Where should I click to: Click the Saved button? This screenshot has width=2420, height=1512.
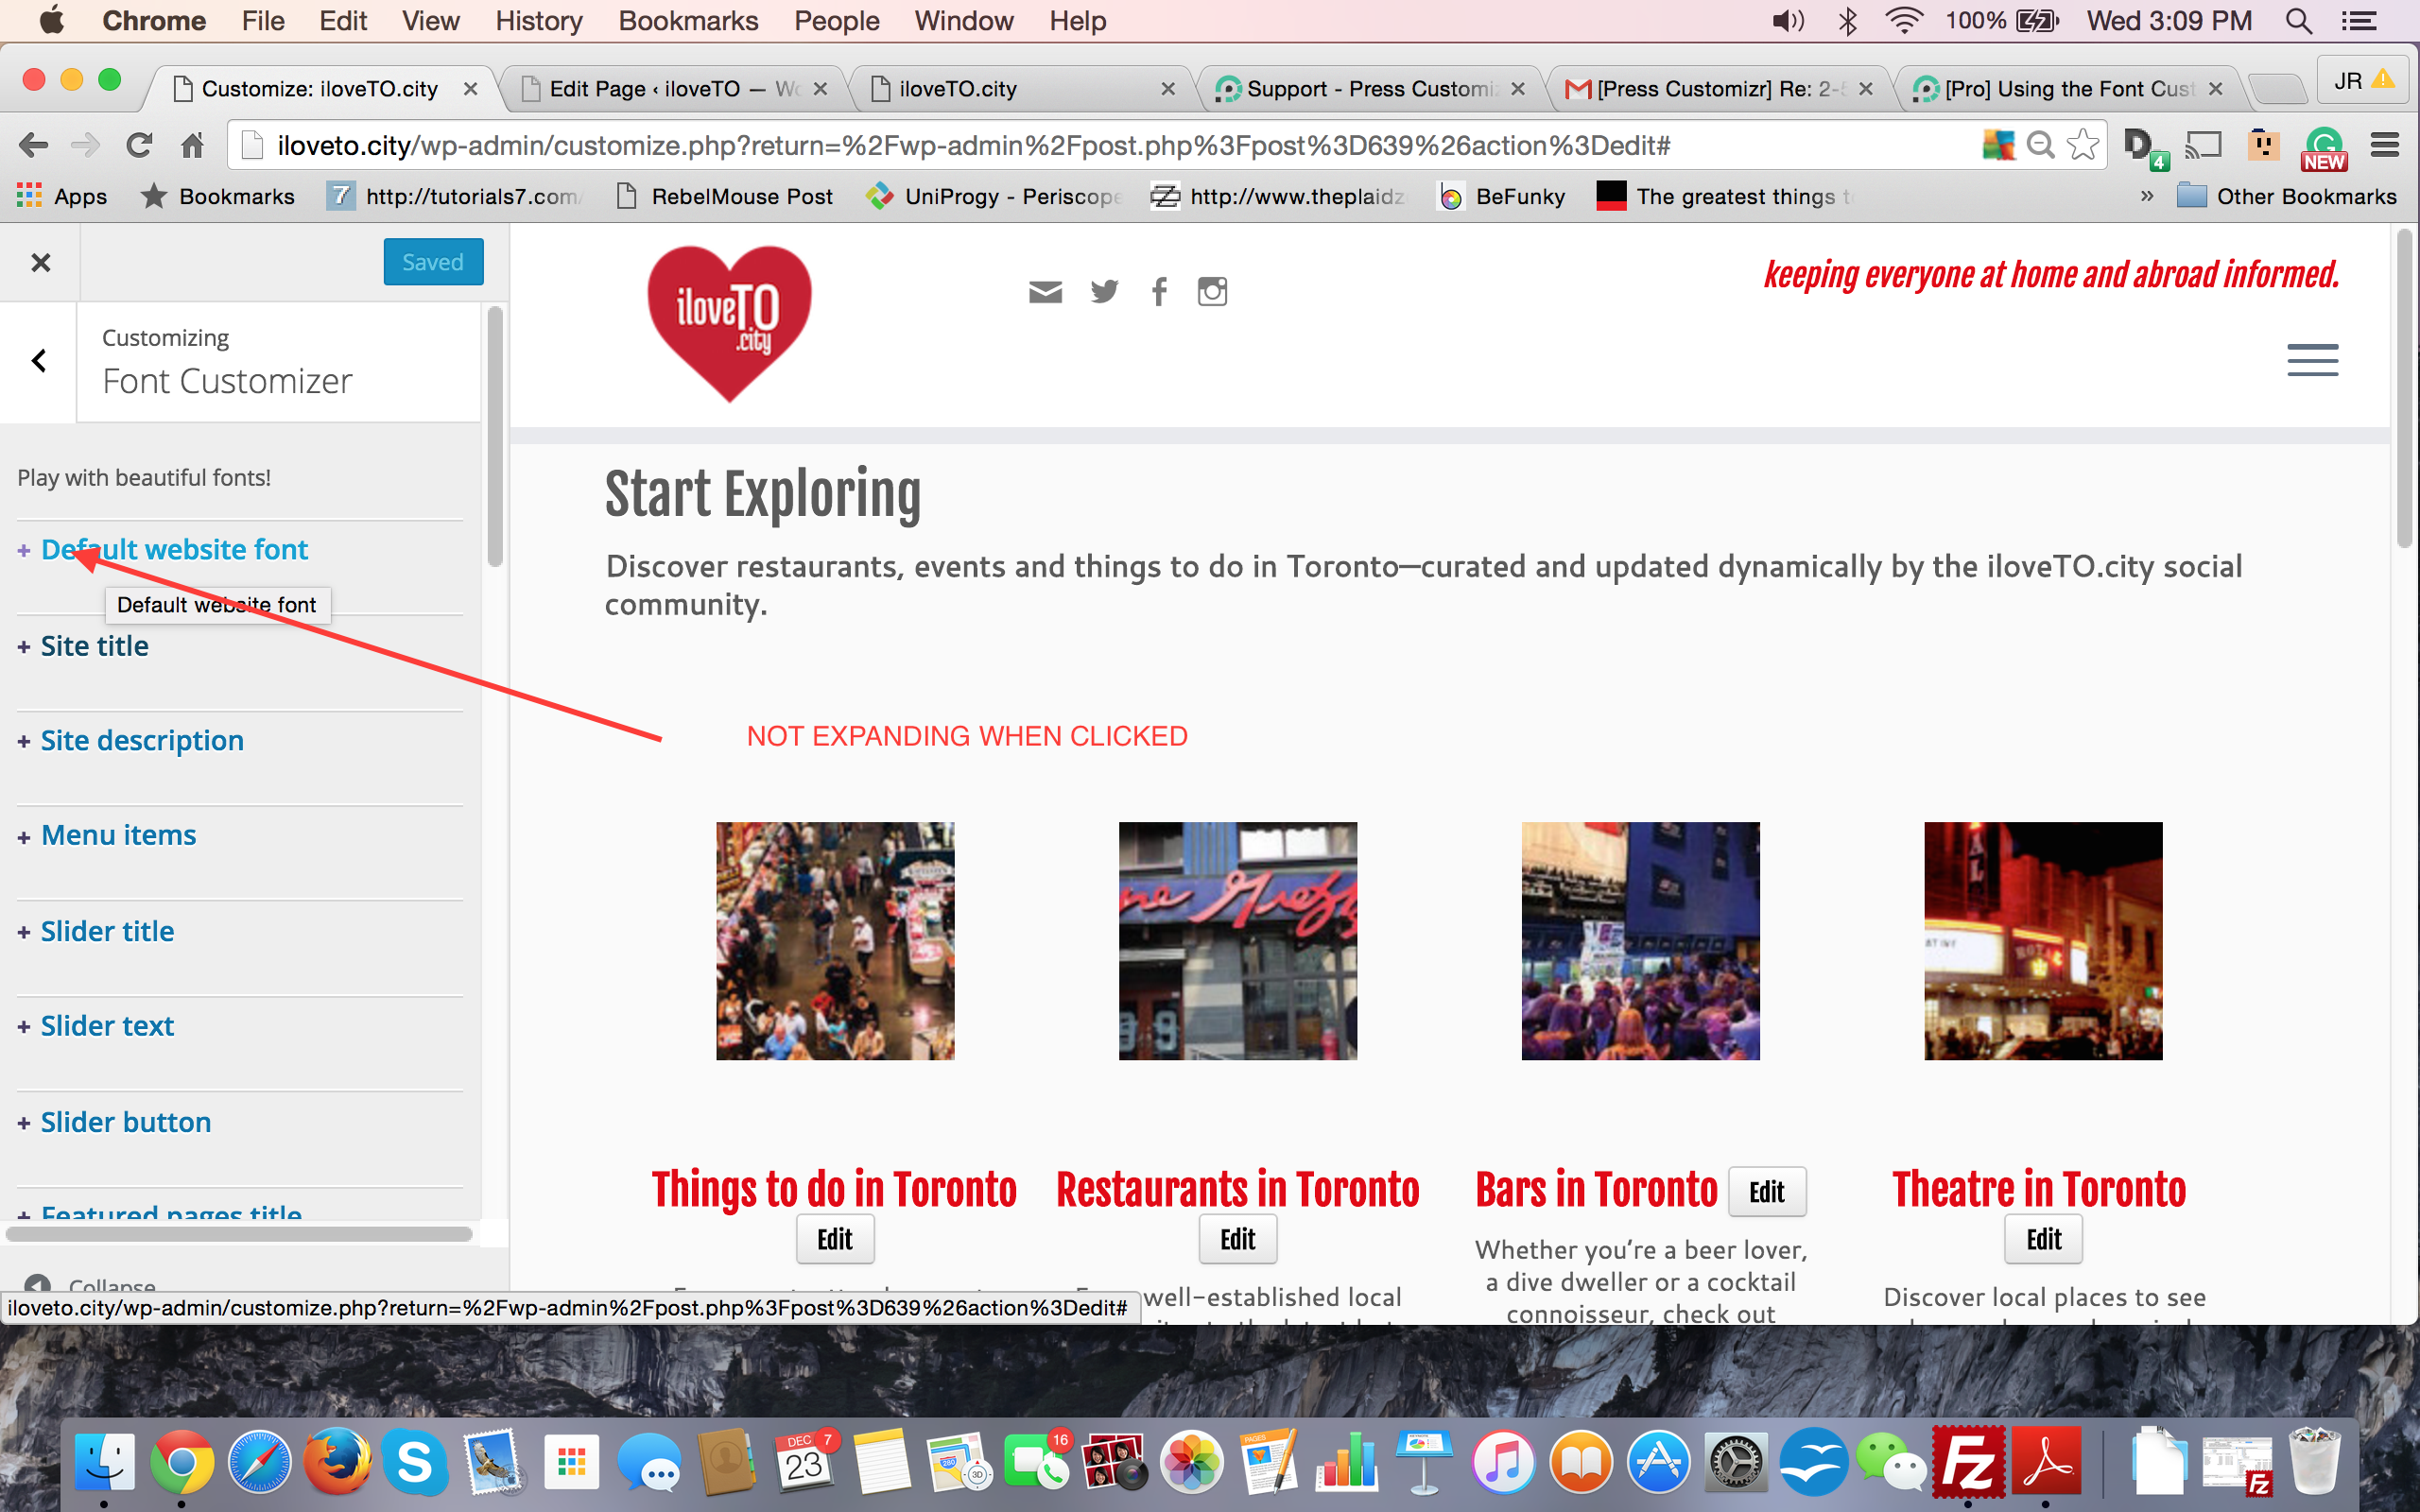432,262
